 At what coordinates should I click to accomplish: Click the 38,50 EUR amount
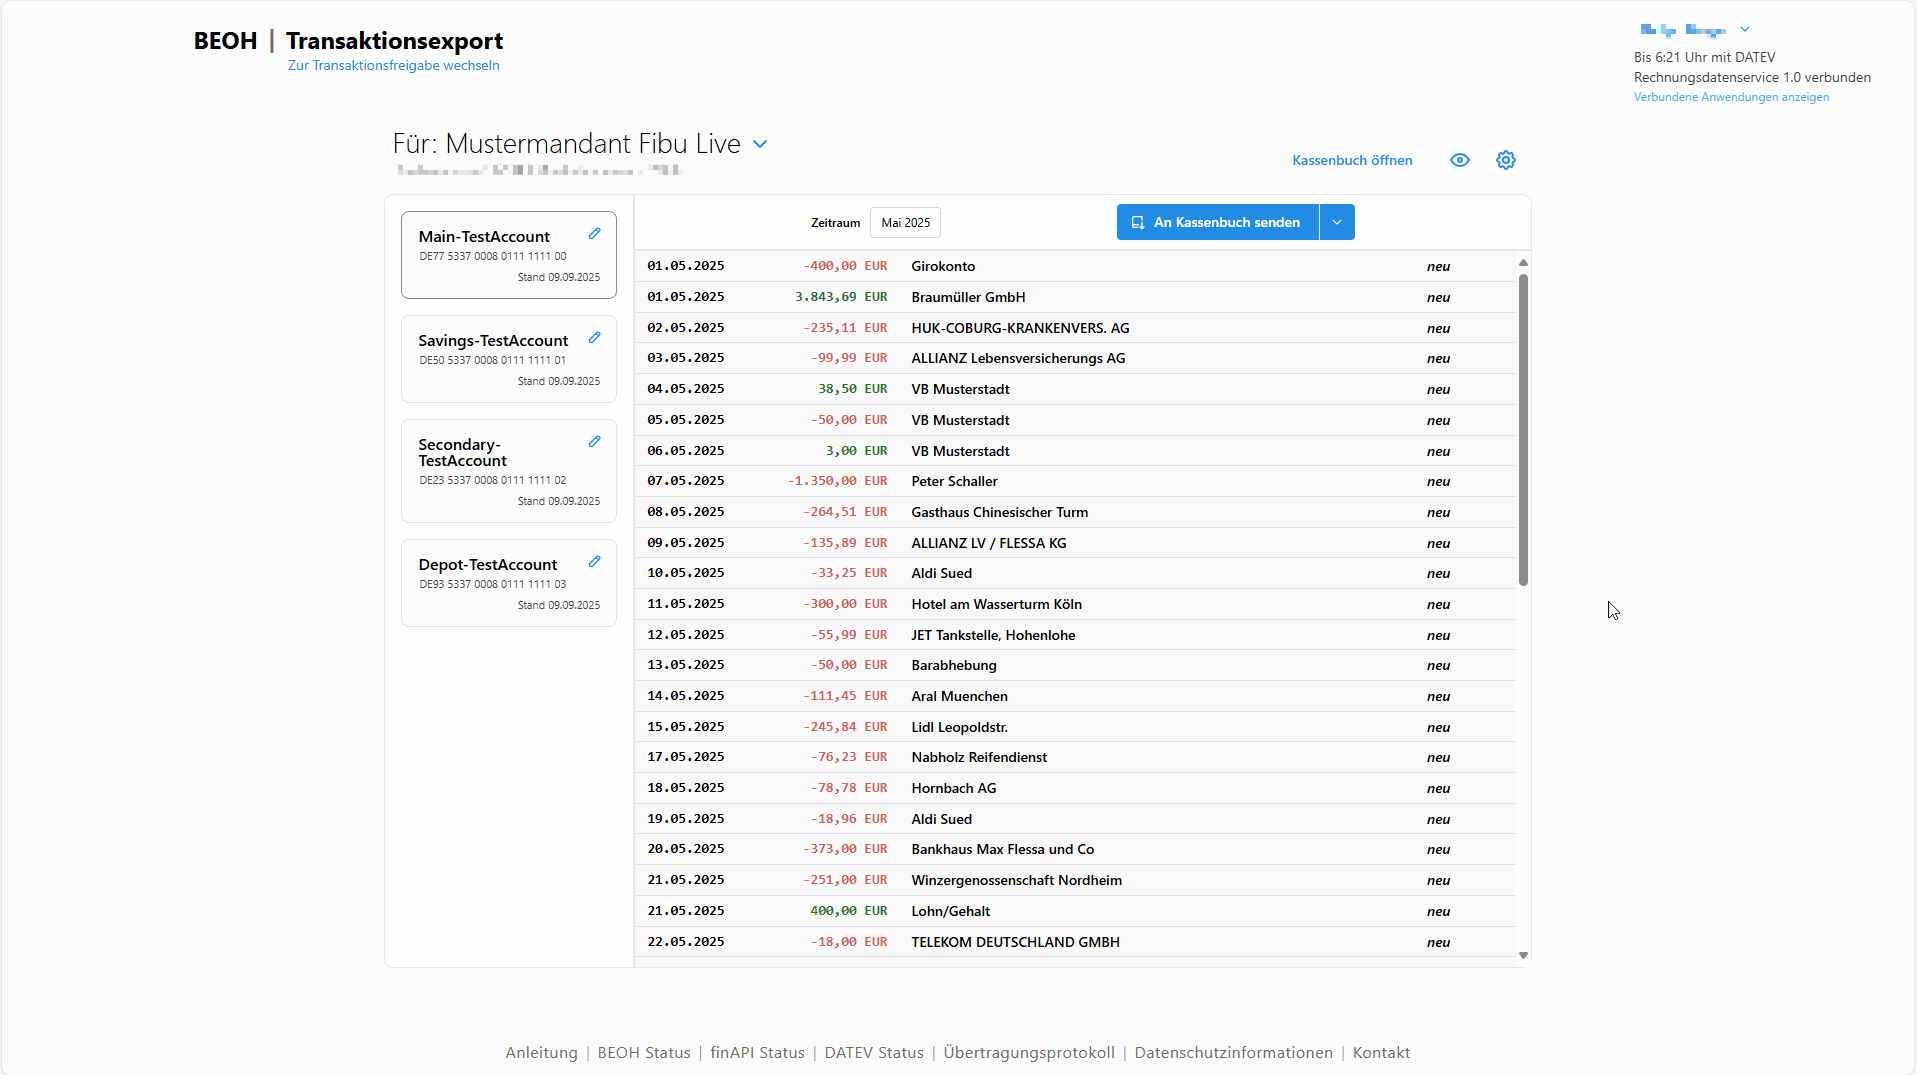pyautogui.click(x=853, y=389)
